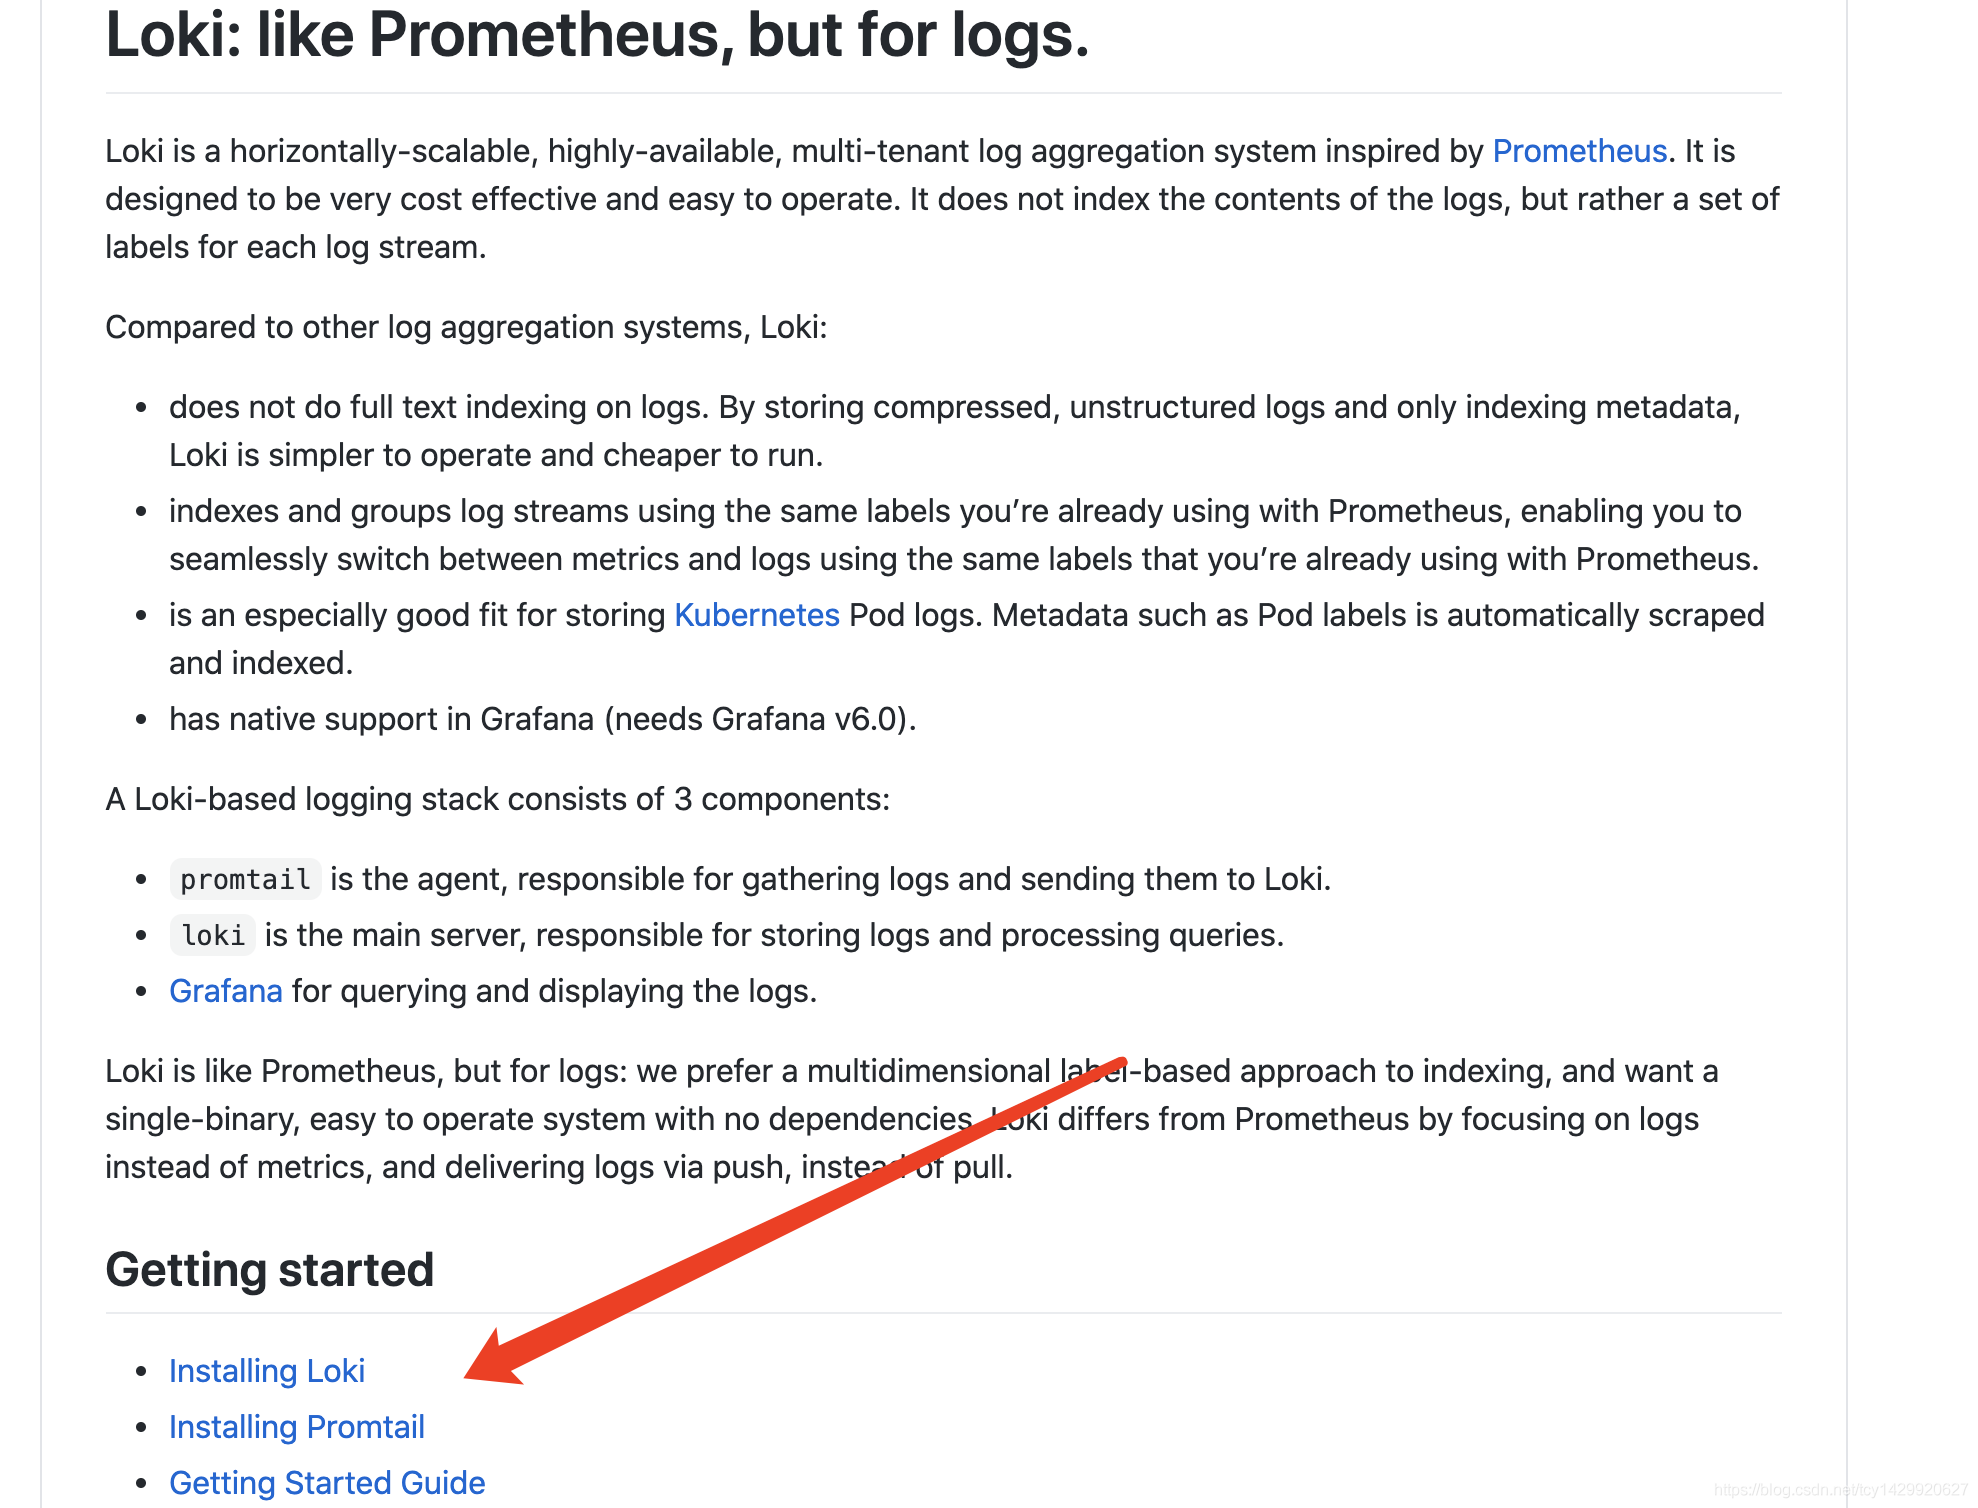Open the Prometheus link in the intro
The height and width of the screenshot is (1508, 1978).
[x=1579, y=151]
